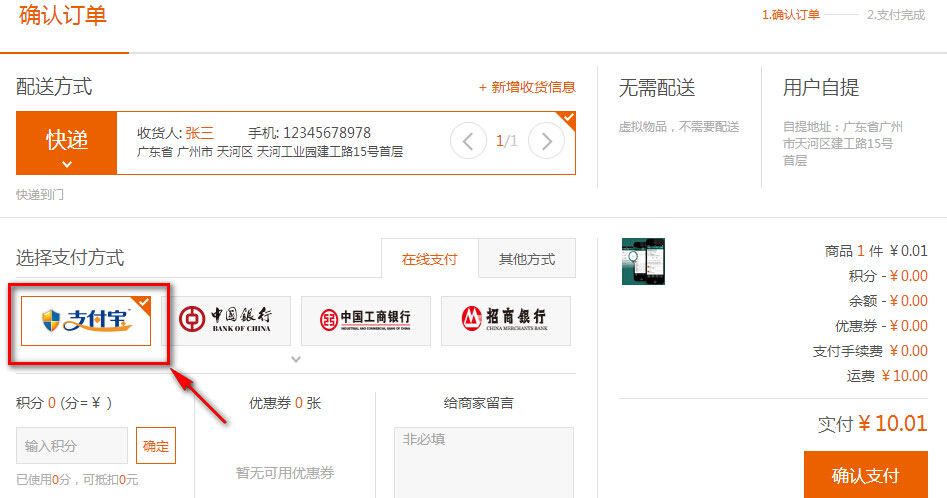The image size is (947, 498).
Task: Choose ICBC 中国工商银行 payment
Action: click(x=366, y=321)
